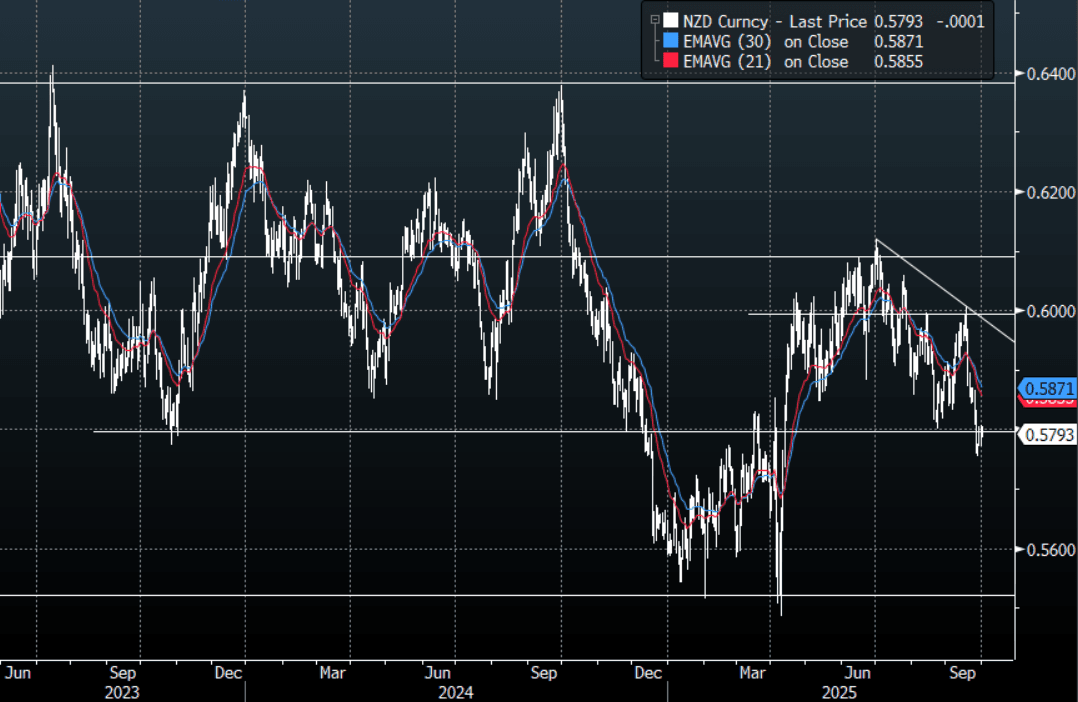Click the white NZD Curncy color swatch
This screenshot has width=1078, height=702.
pyautogui.click(x=669, y=20)
